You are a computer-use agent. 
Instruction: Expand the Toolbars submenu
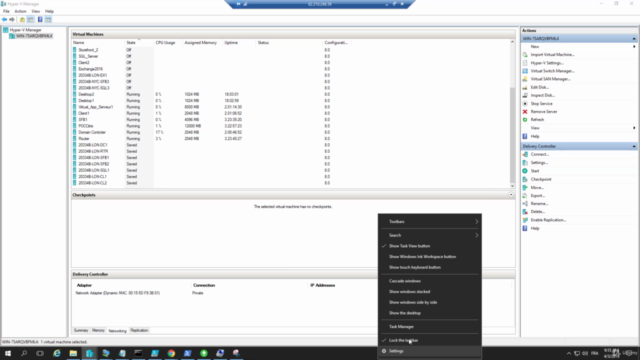430,222
